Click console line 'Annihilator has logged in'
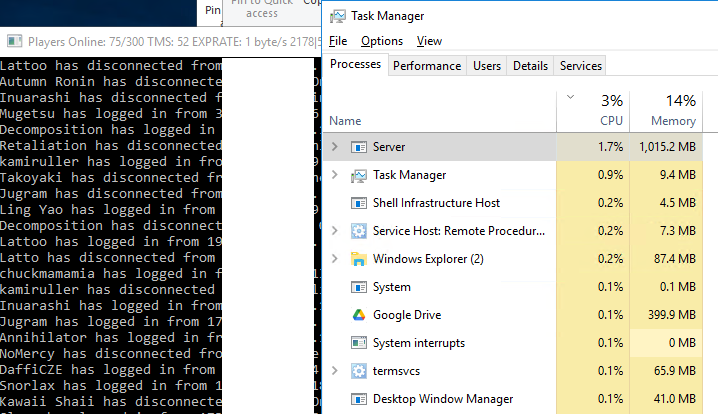Viewport: 718px width, 414px height. (x=111, y=338)
